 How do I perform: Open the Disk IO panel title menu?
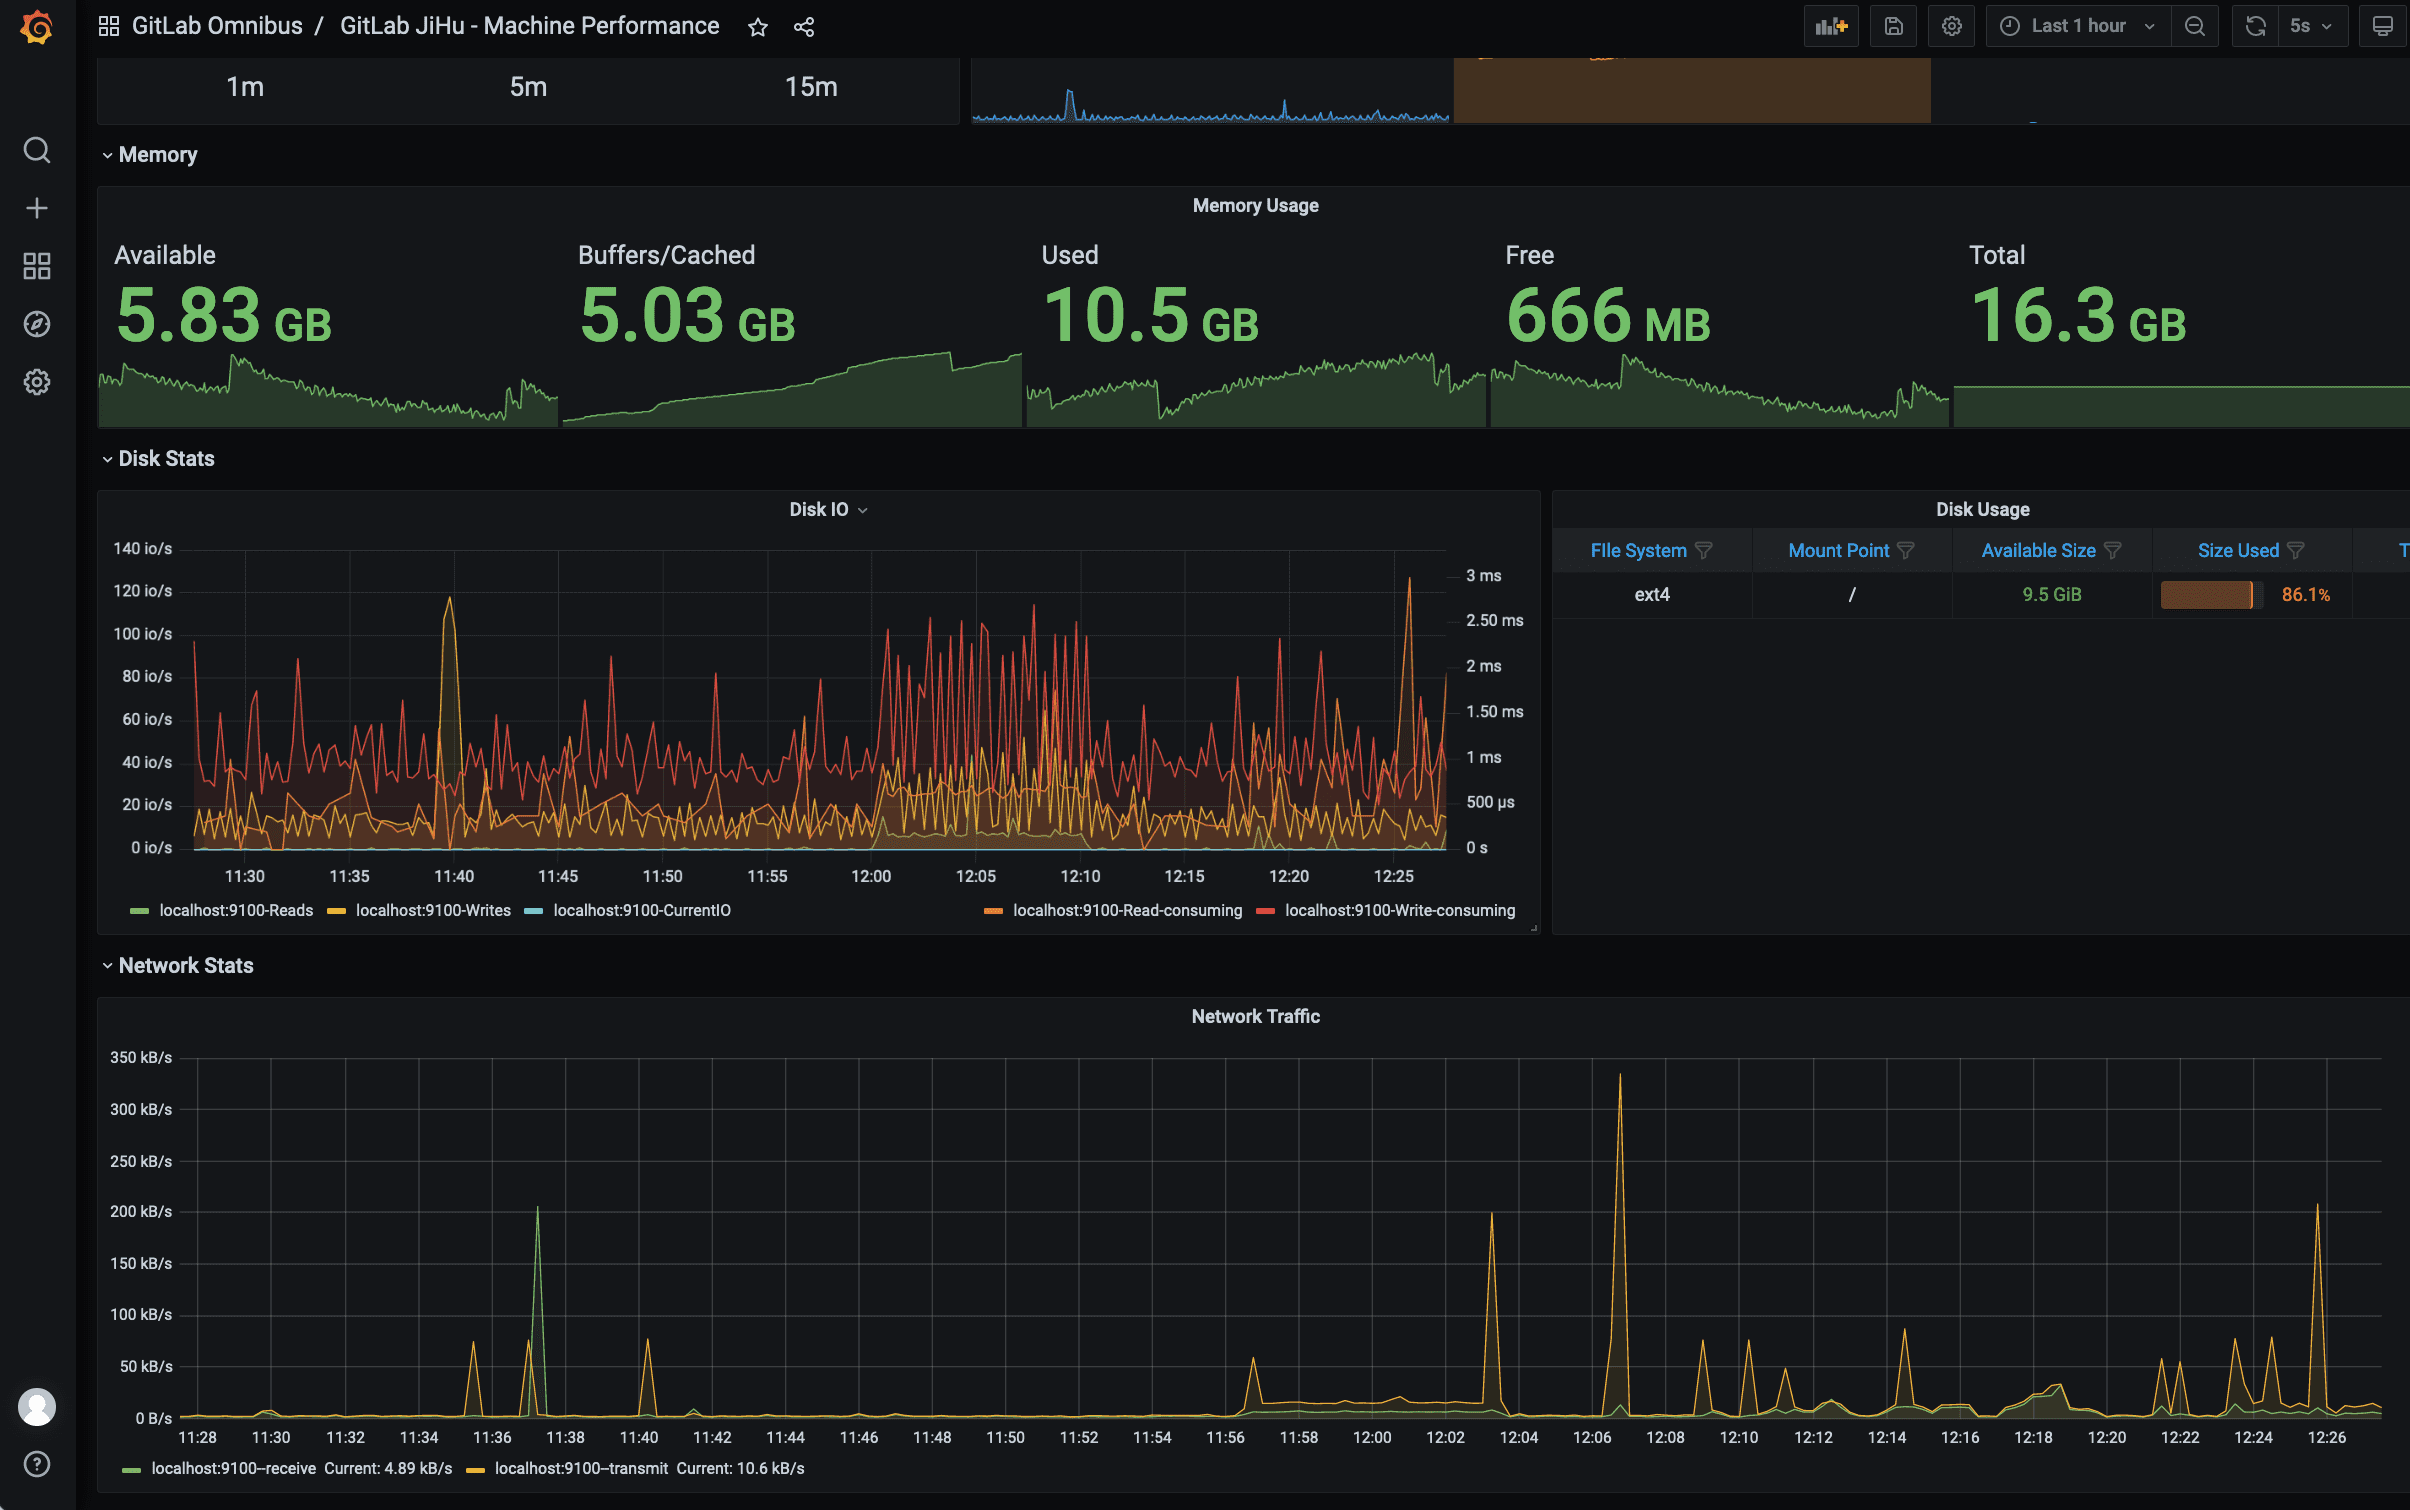point(827,510)
